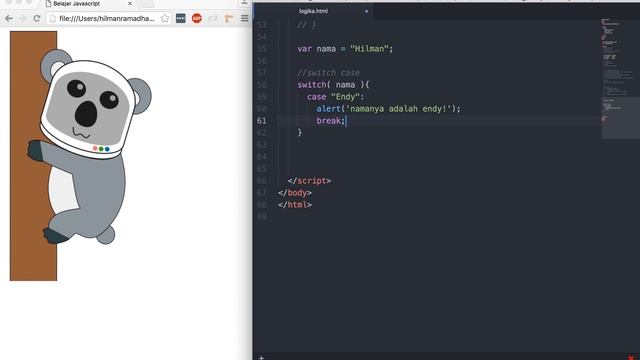Go forward in the Chrome browser
640x360 pixels.
pyautogui.click(x=22, y=18)
